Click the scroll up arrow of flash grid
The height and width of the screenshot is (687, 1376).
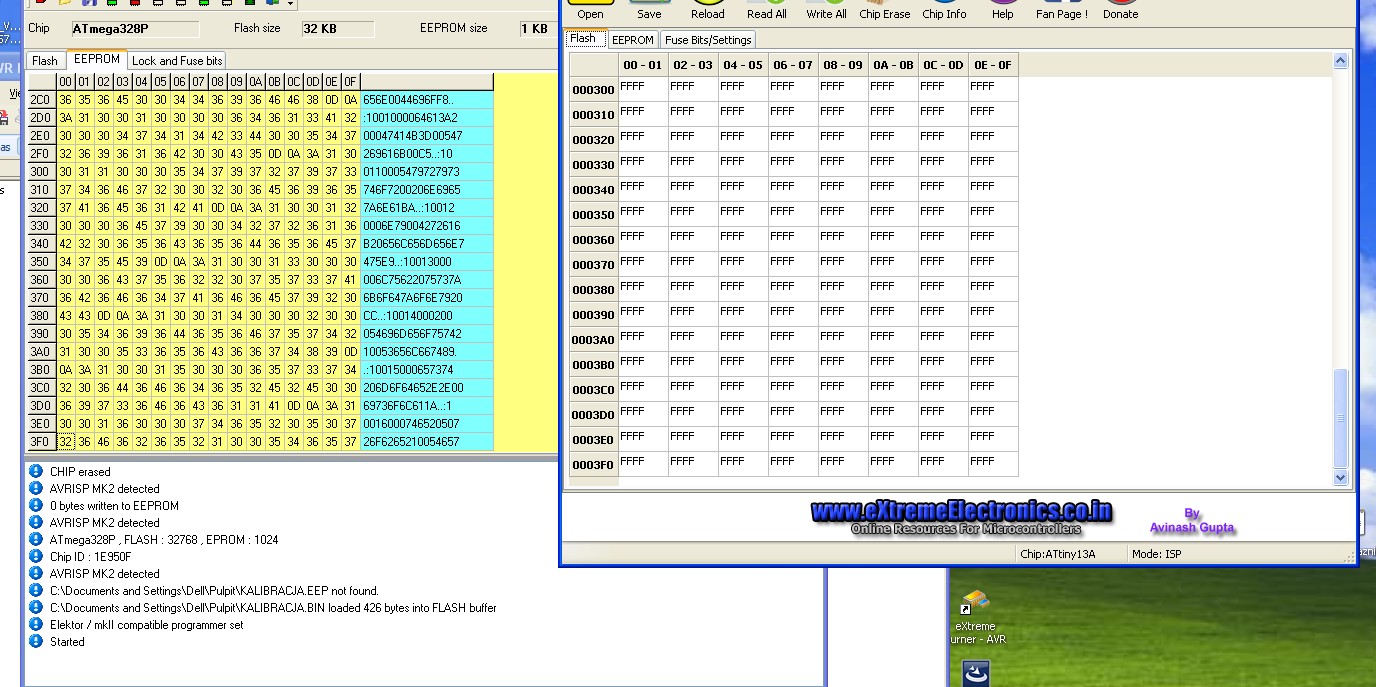(x=1341, y=62)
